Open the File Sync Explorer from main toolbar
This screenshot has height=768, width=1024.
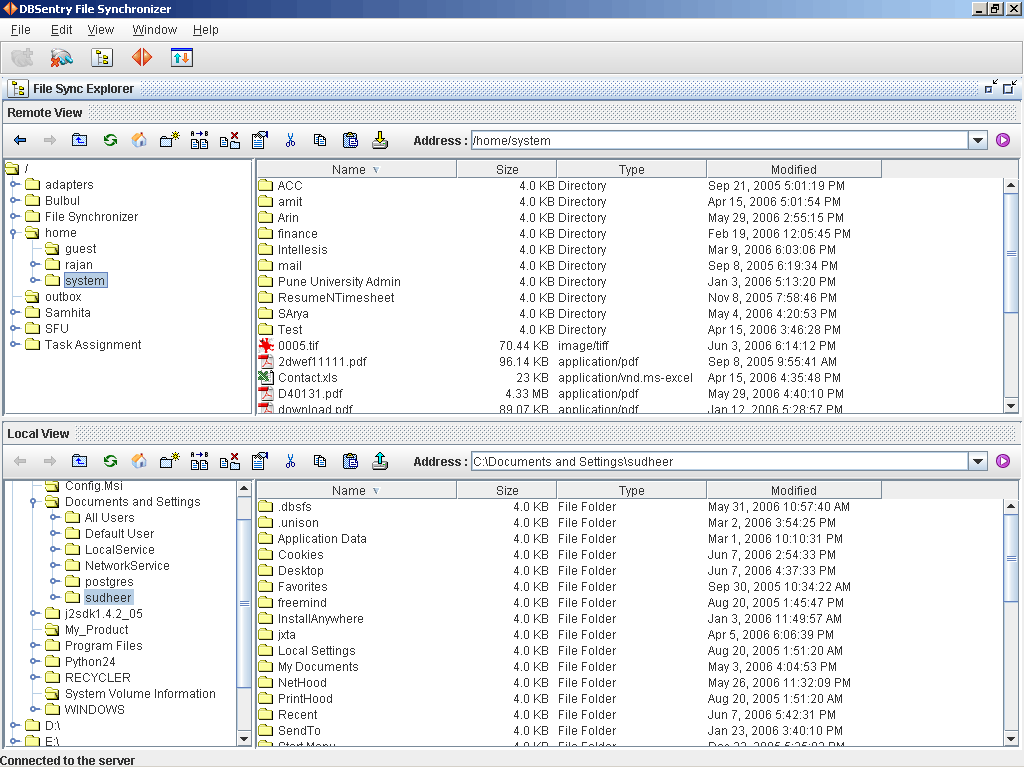click(x=102, y=58)
